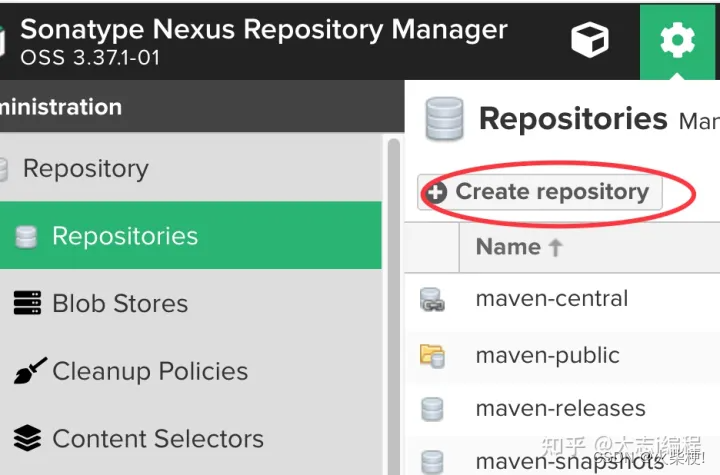Click the Repositories database icon in sidebar
The height and width of the screenshot is (475, 720).
[x=26, y=237]
